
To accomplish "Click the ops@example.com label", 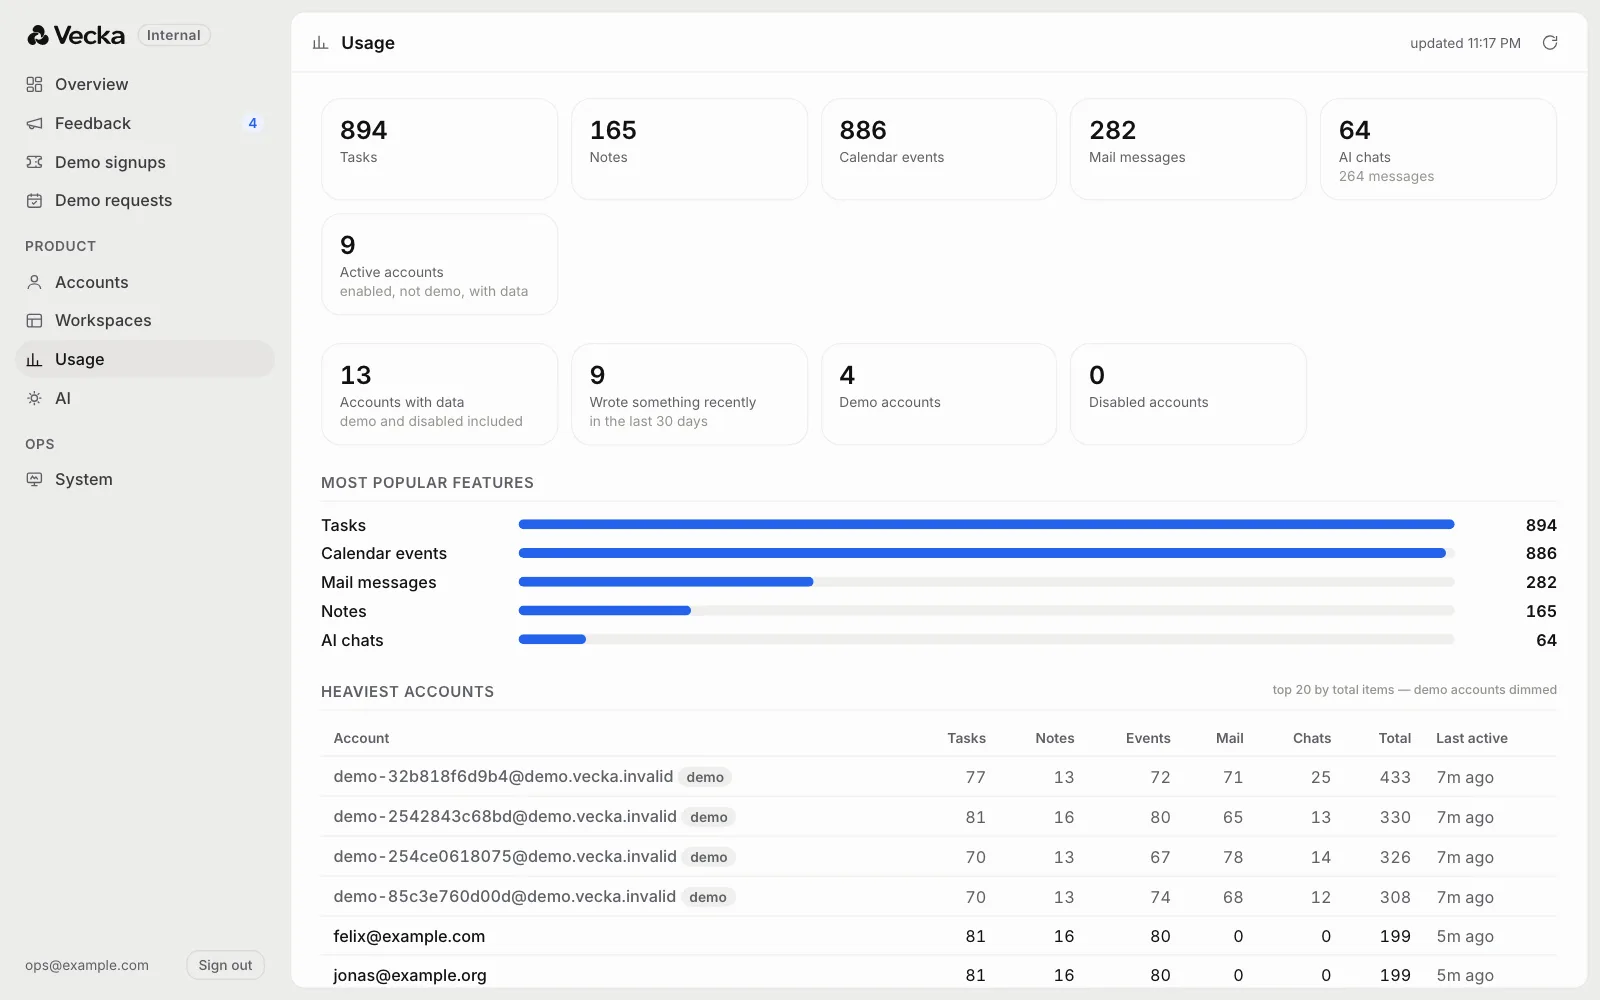I will [87, 965].
